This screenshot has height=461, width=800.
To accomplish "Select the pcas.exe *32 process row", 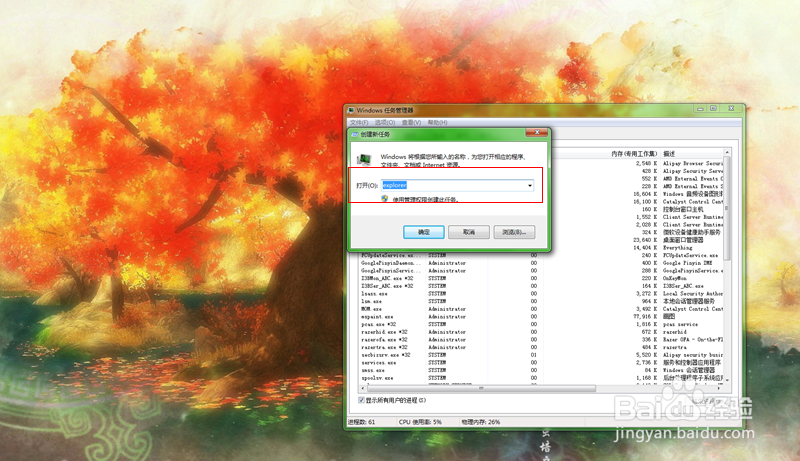I will [x=541, y=324].
